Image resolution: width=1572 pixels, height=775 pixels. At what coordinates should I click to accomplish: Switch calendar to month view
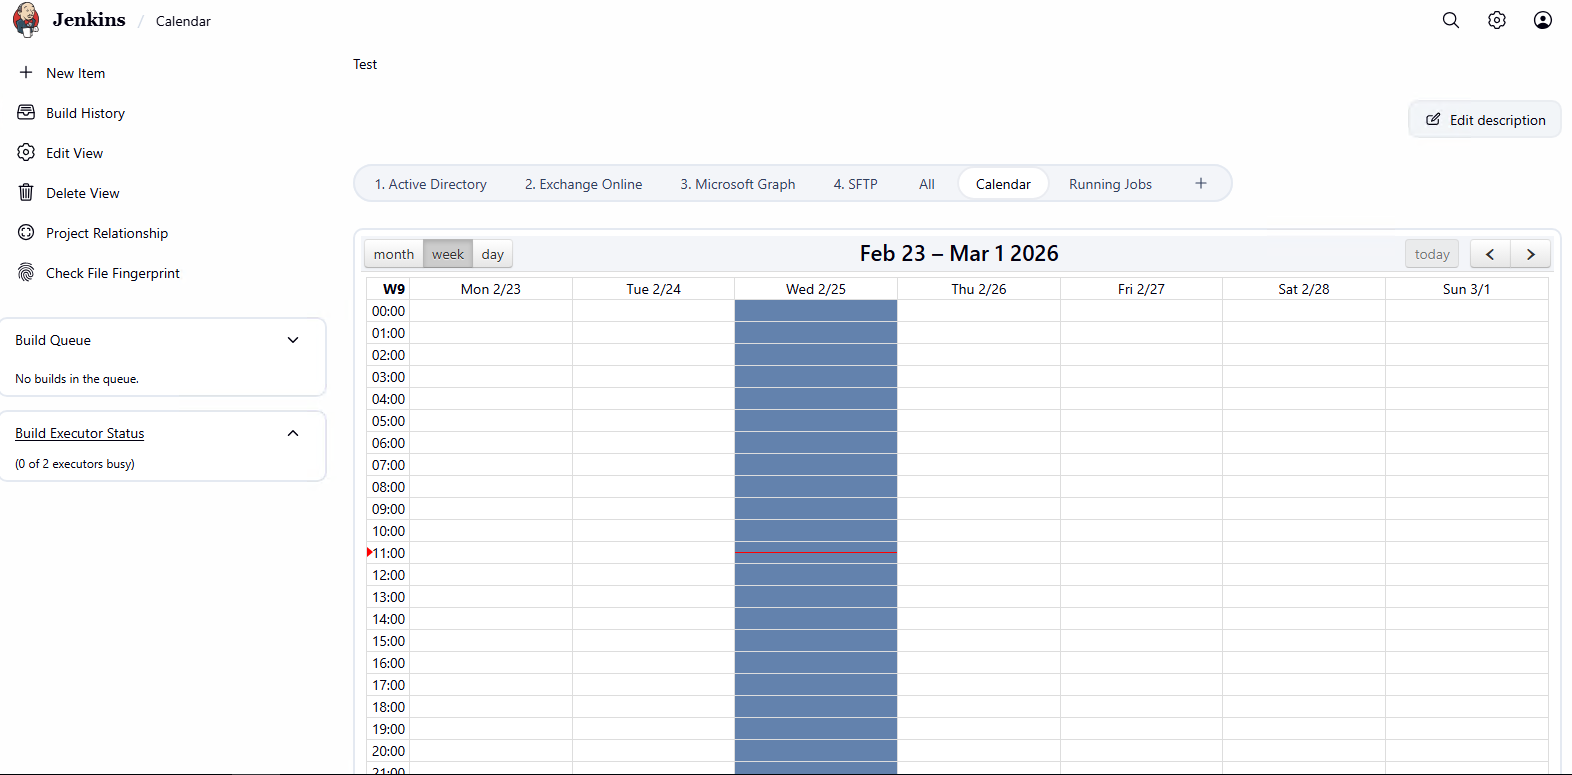pos(393,254)
